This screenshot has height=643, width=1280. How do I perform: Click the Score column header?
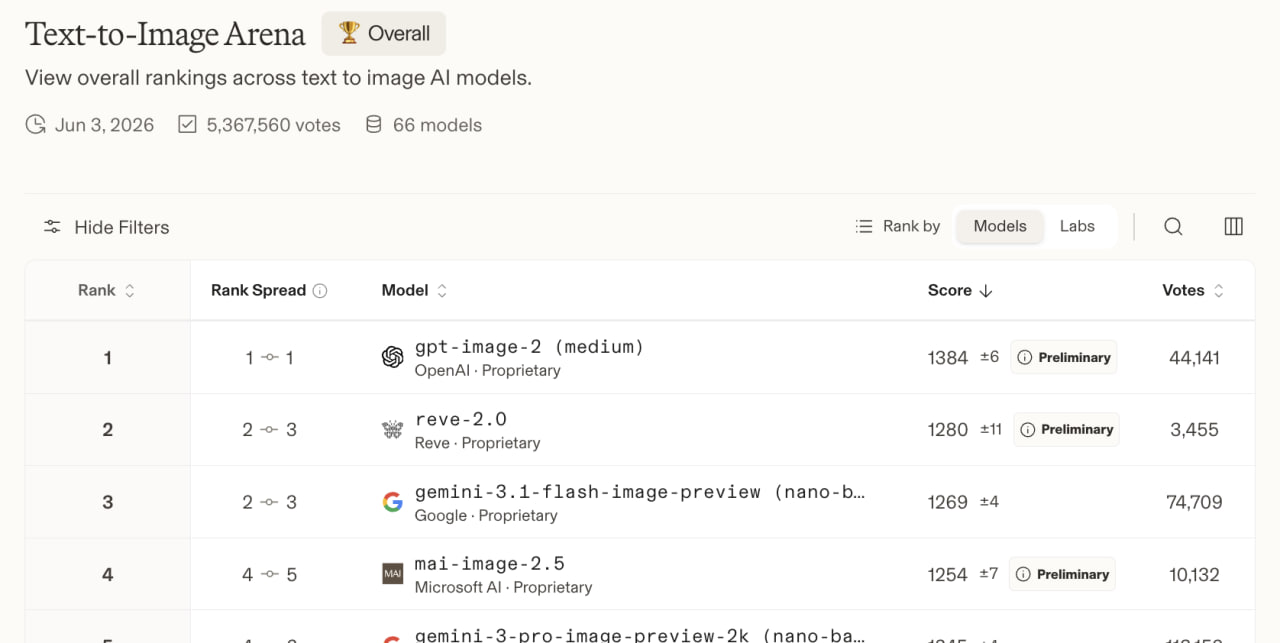pyautogui.click(x=960, y=291)
